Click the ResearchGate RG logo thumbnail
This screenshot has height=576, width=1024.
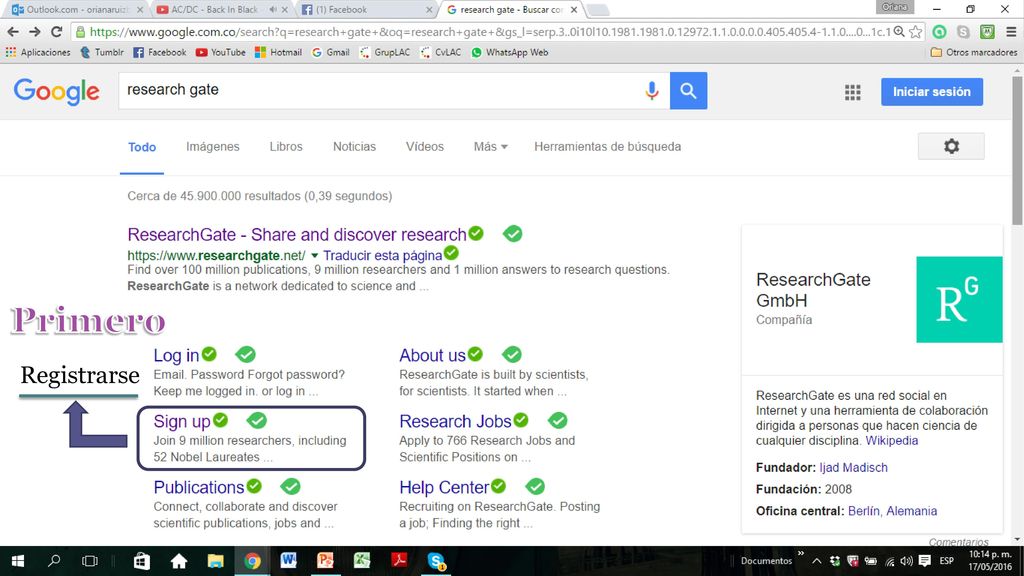pyautogui.click(x=959, y=299)
